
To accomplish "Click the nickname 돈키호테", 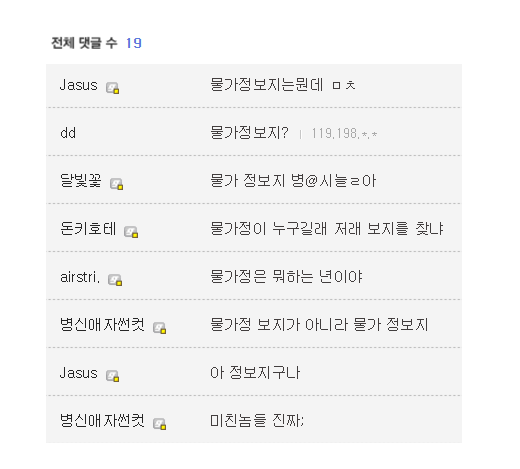I will coord(88,229).
